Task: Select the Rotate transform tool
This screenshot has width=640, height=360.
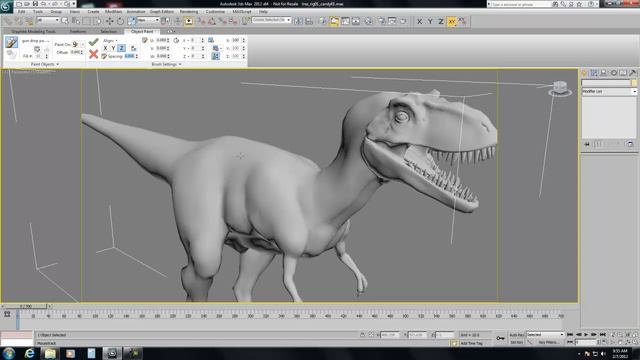Action: pyautogui.click(x=120, y=21)
